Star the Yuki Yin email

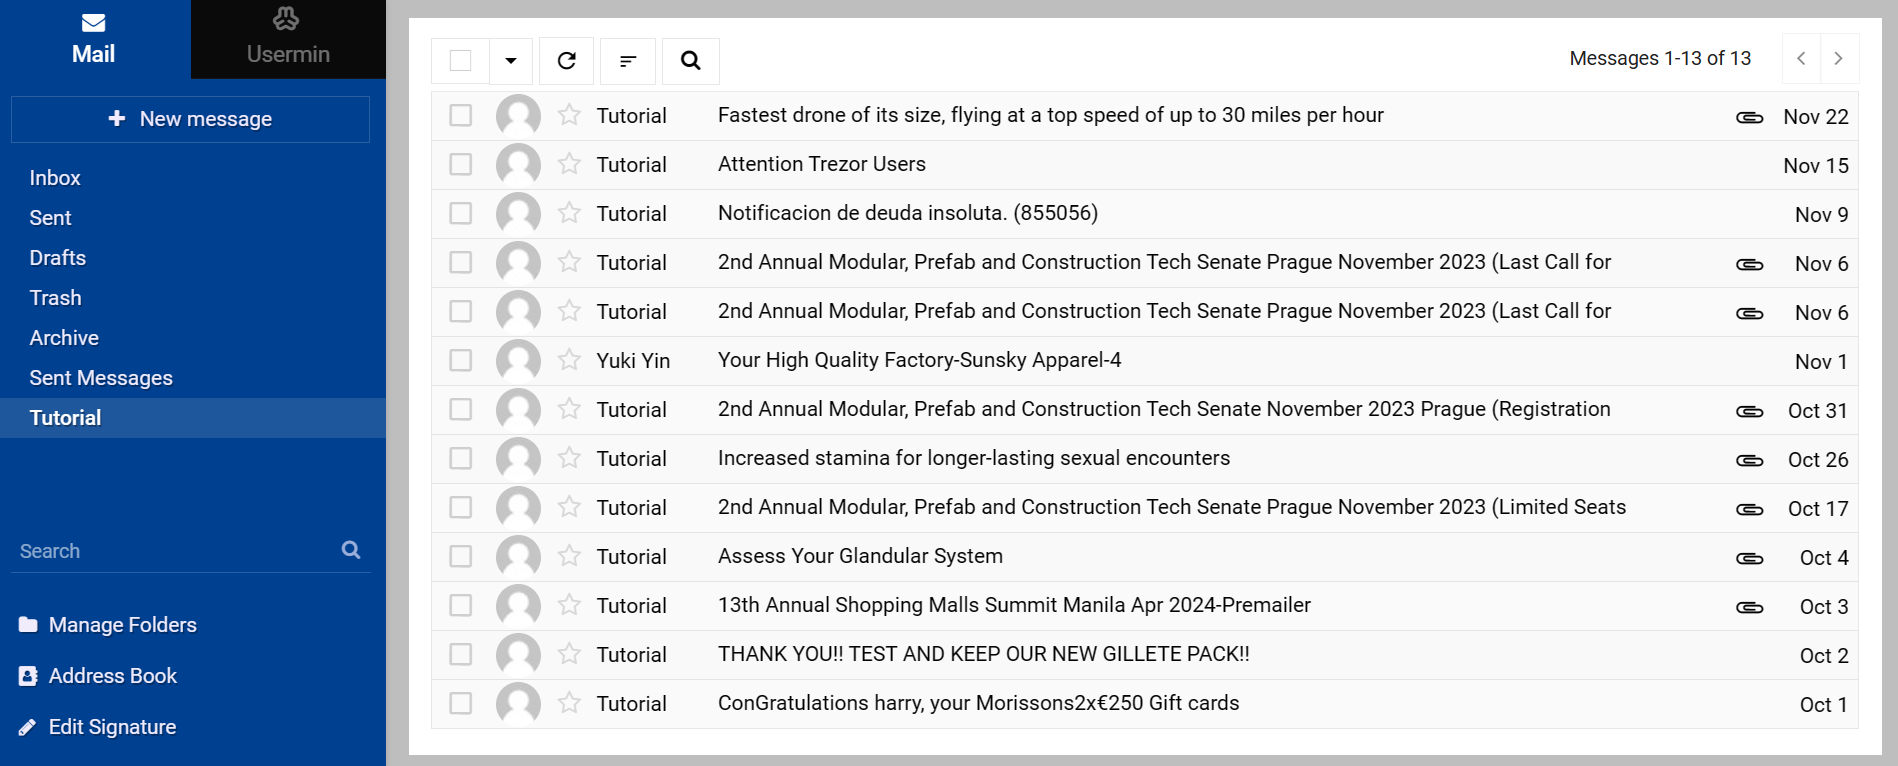[569, 360]
